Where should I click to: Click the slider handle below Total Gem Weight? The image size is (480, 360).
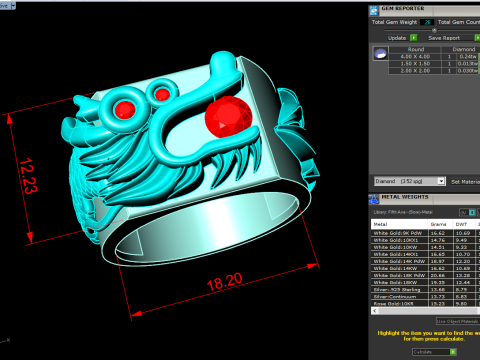(434, 30)
